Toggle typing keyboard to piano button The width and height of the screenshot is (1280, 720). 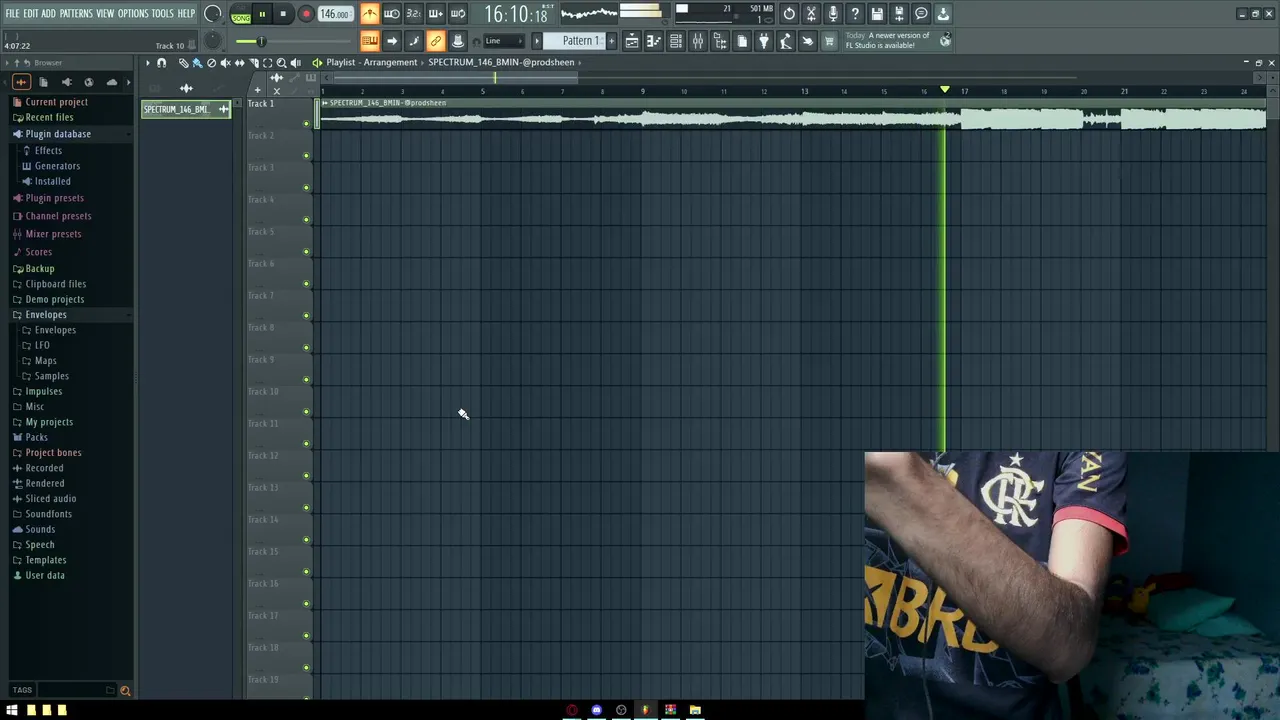pos(370,41)
